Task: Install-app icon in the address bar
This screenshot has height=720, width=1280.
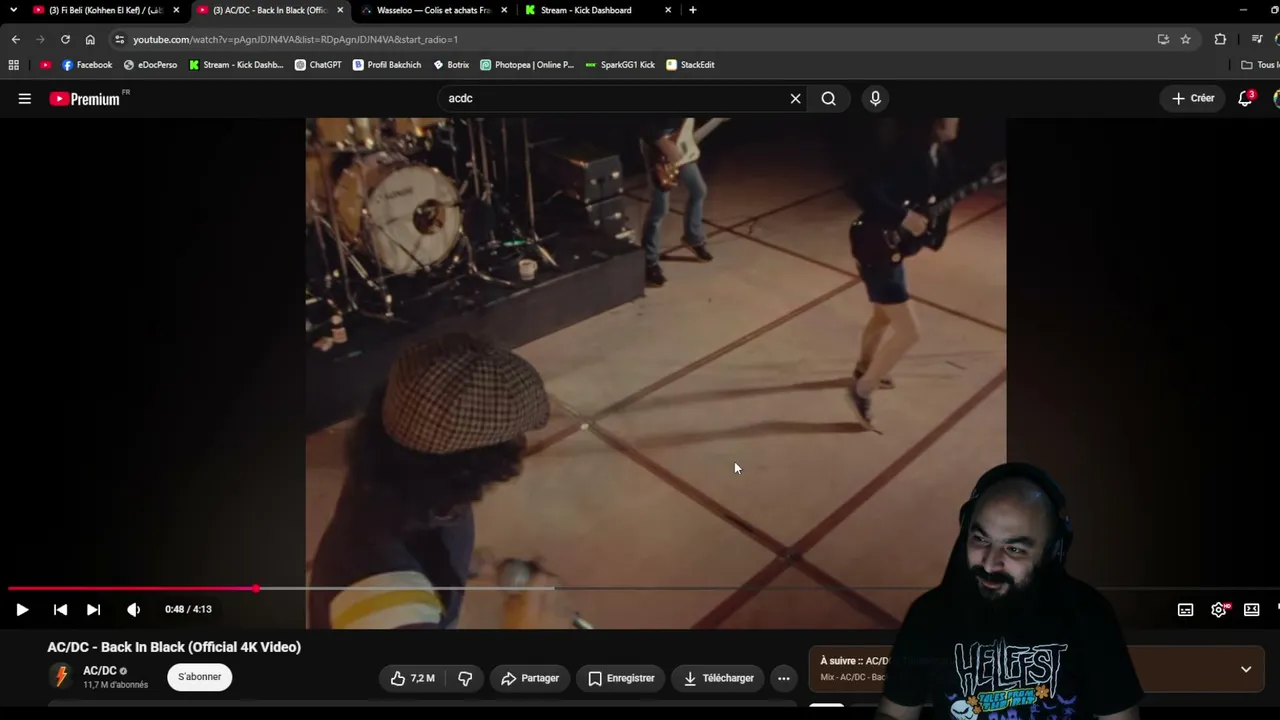Action: pos(1163,39)
